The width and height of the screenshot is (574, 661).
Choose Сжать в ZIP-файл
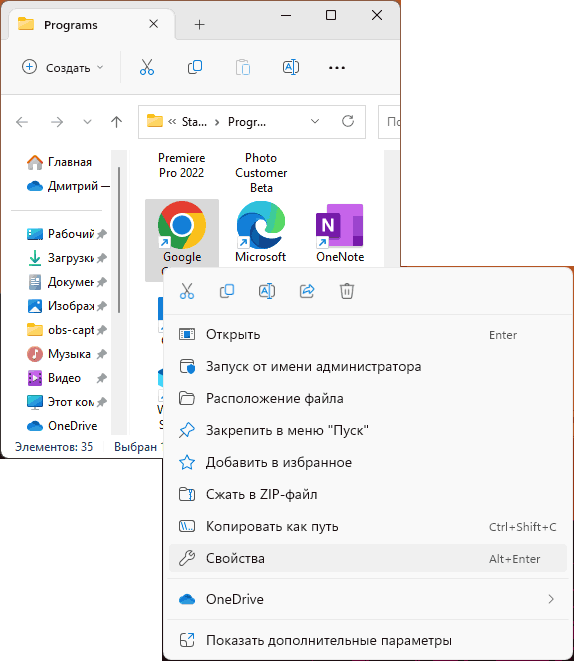pos(367,494)
